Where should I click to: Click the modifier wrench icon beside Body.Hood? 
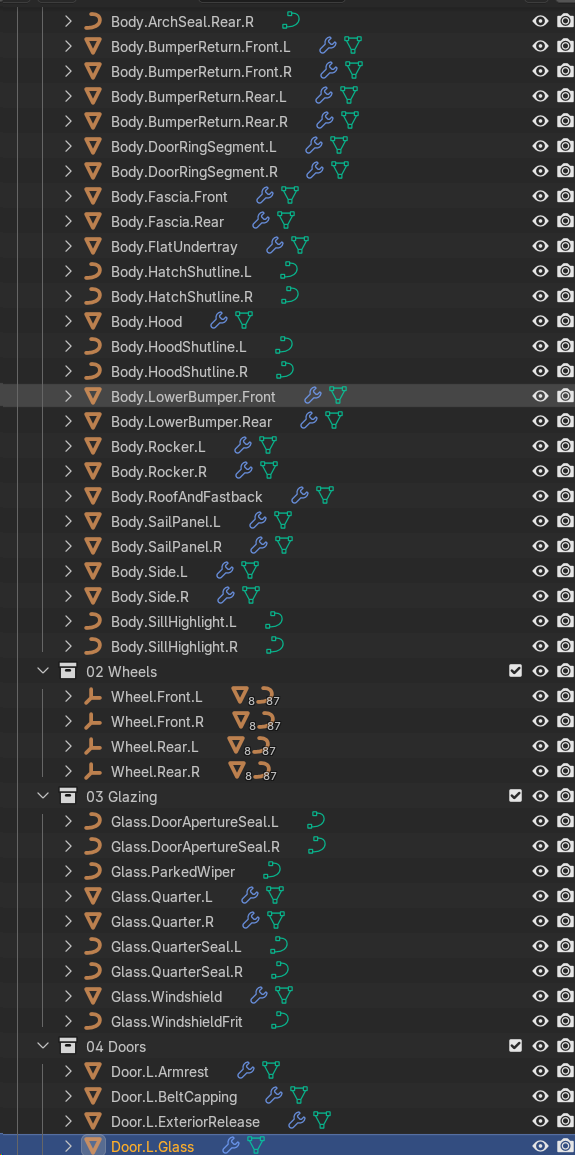(x=219, y=320)
